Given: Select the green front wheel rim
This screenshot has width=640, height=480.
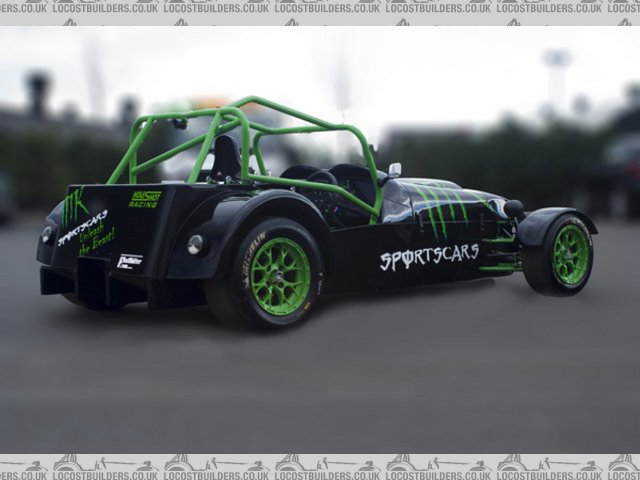Looking at the screenshot, I should coord(570,254).
